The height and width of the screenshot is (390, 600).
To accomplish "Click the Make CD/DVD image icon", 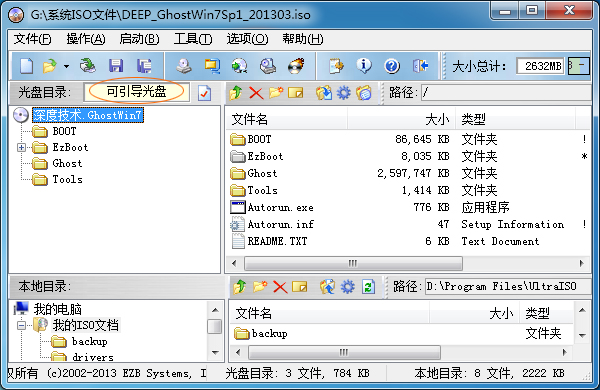I will [184, 66].
